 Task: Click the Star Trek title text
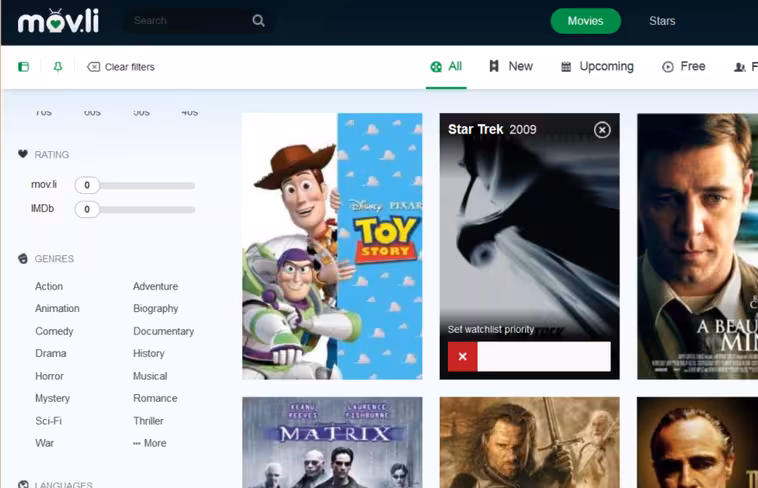click(475, 130)
